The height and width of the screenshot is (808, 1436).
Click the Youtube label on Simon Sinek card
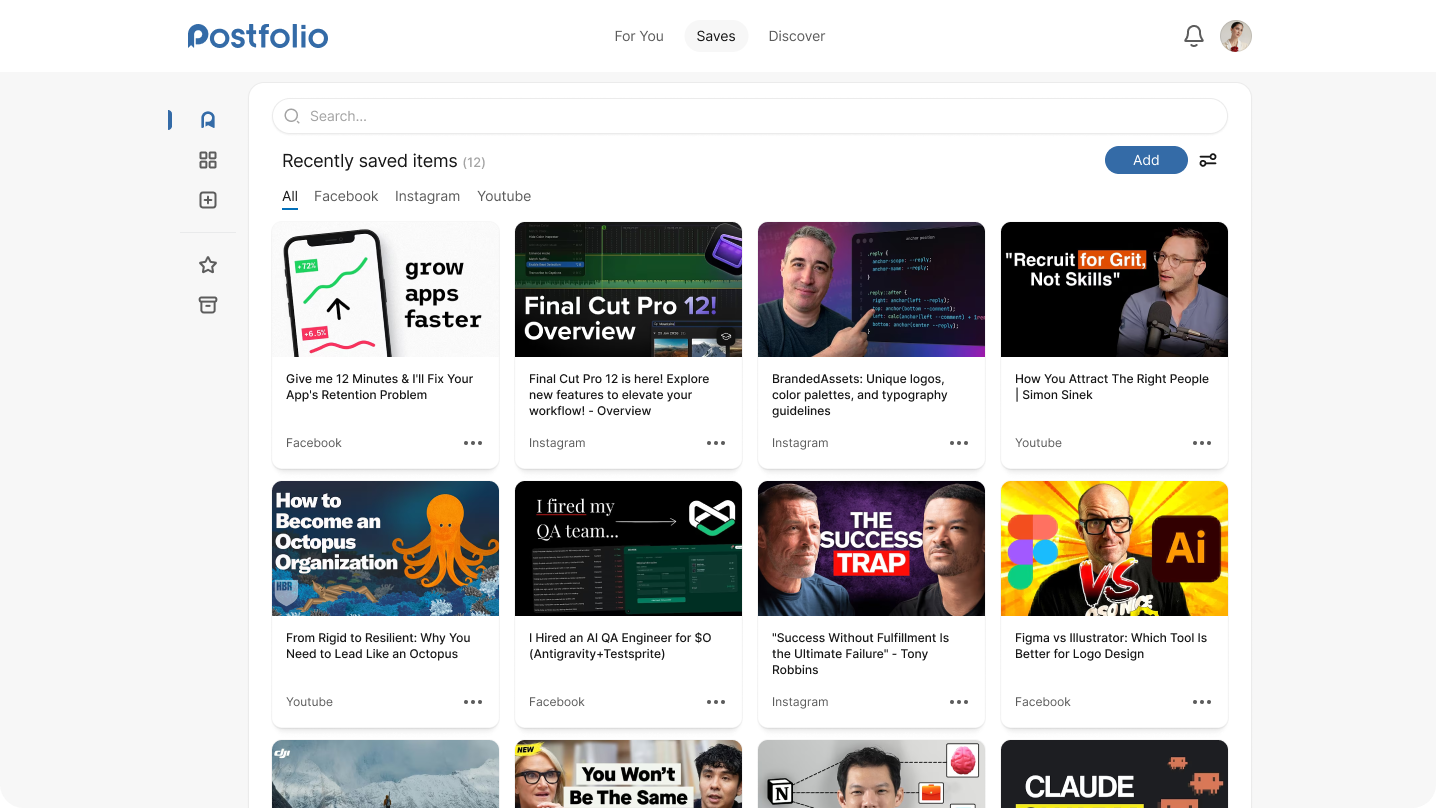[x=1038, y=443]
